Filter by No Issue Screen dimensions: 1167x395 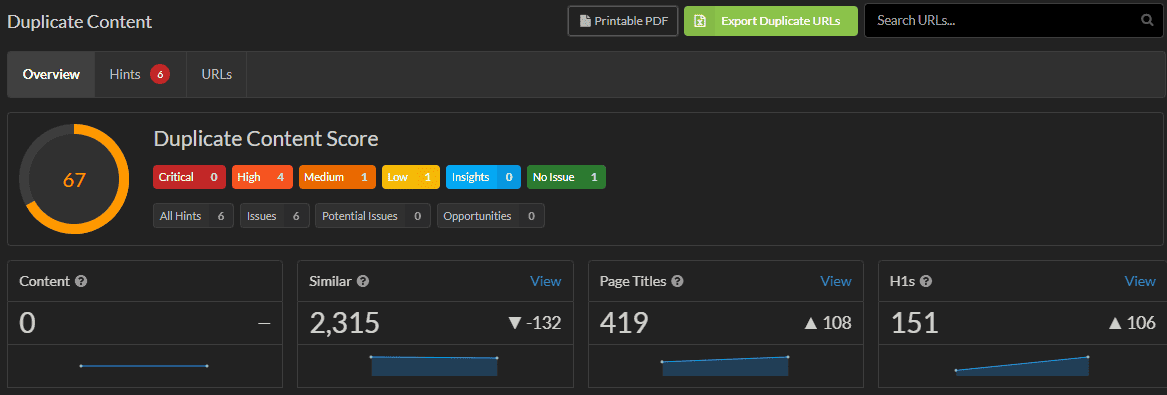coord(566,177)
